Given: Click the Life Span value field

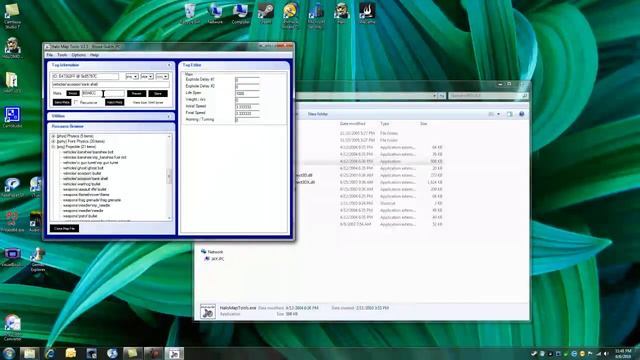Looking at the screenshot, I should [247, 93].
